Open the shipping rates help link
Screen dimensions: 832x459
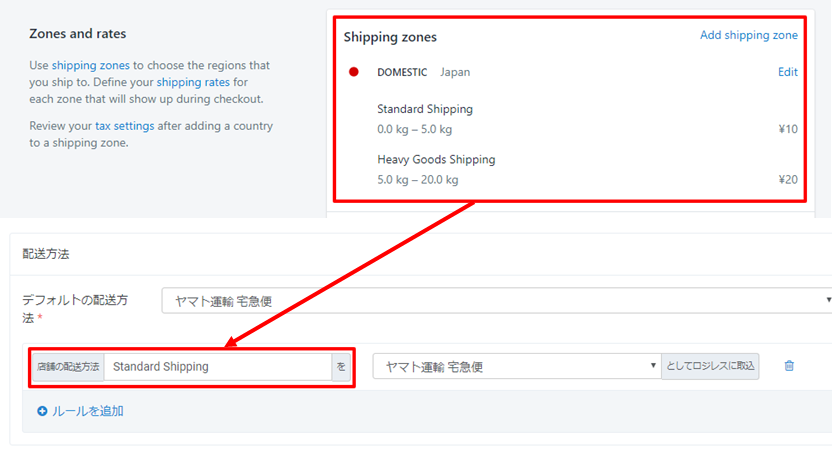(193, 82)
